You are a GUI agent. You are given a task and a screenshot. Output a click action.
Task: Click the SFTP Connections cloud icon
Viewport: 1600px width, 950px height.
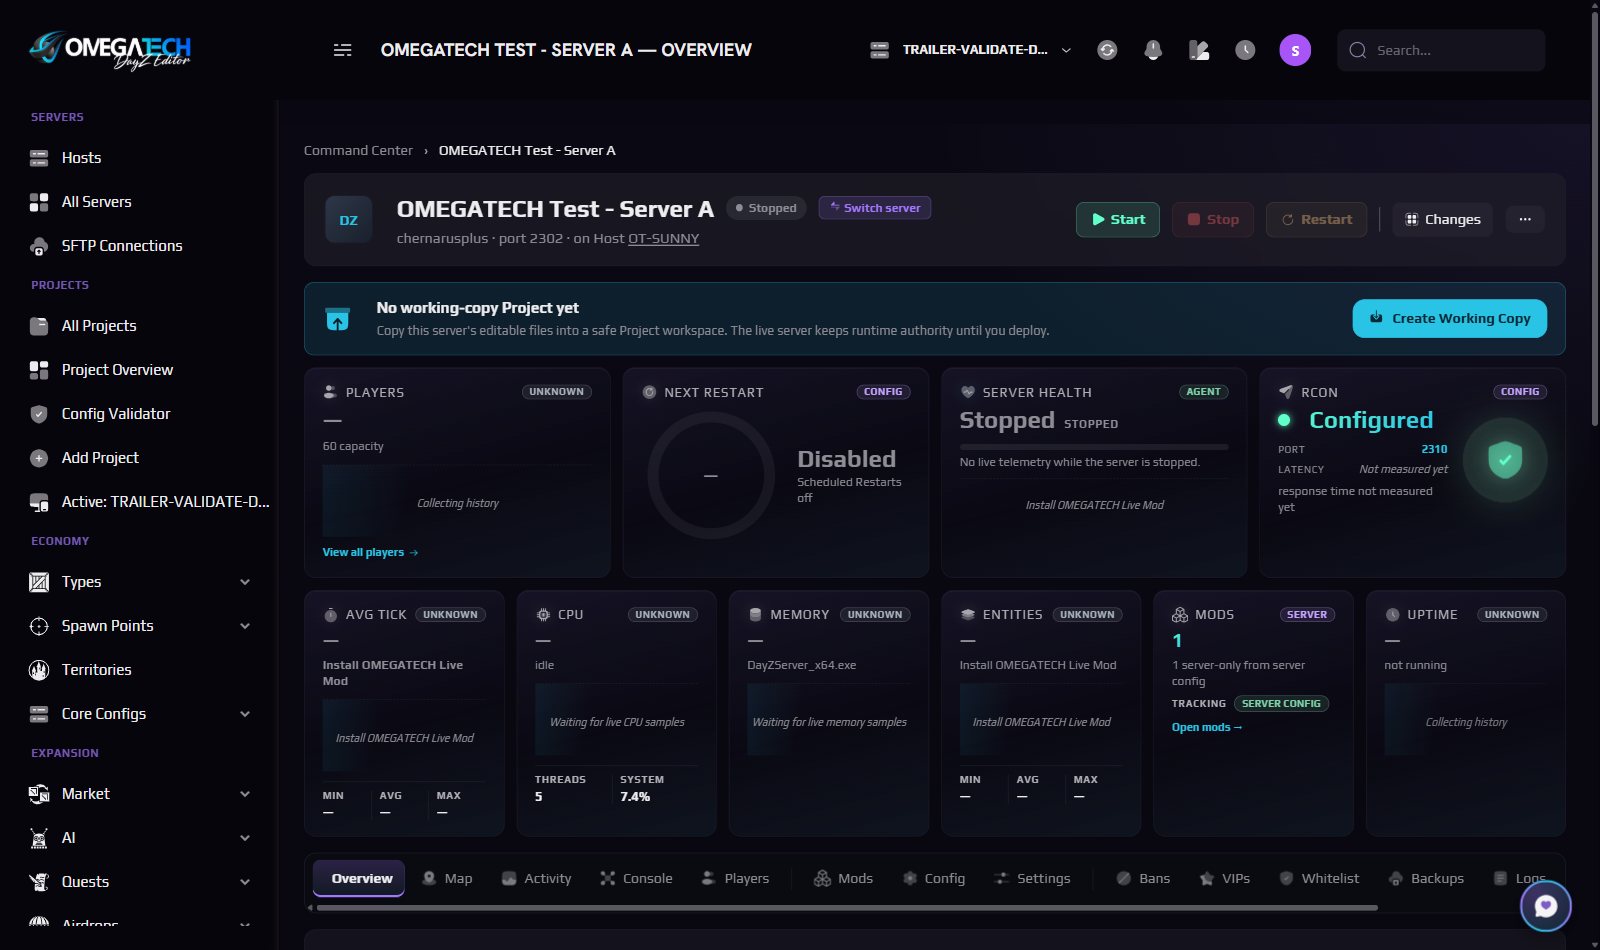pos(39,246)
